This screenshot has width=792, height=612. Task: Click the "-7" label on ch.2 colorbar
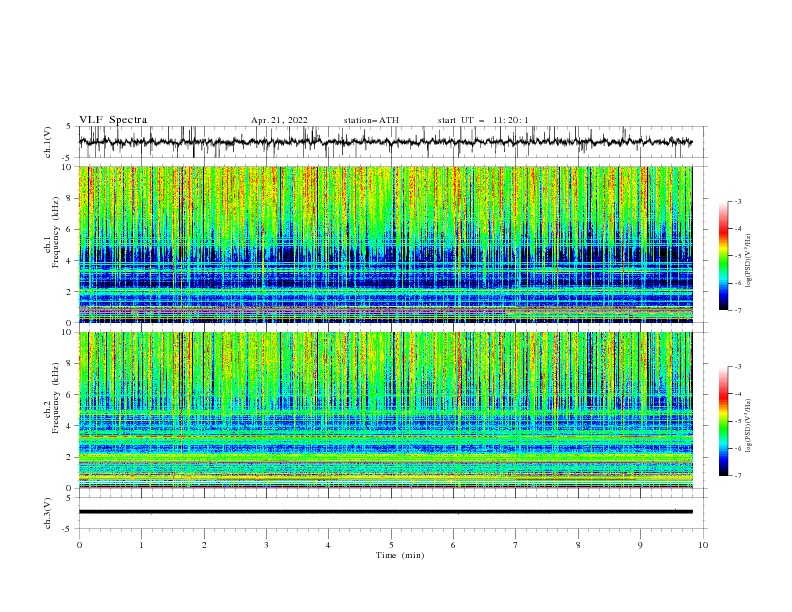click(x=738, y=476)
